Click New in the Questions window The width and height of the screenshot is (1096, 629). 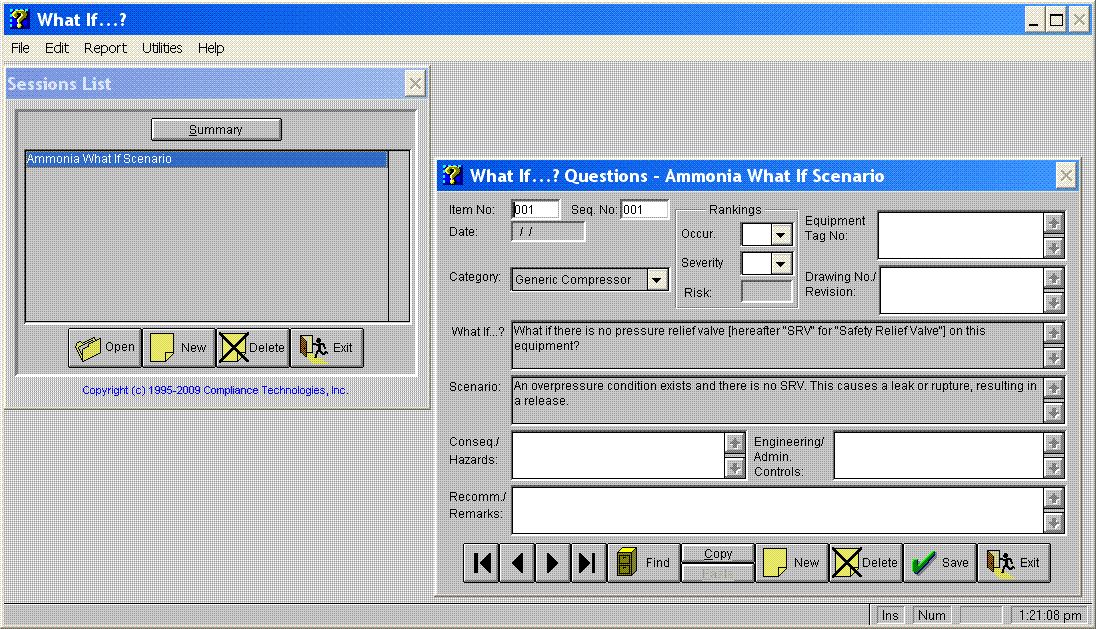click(792, 563)
